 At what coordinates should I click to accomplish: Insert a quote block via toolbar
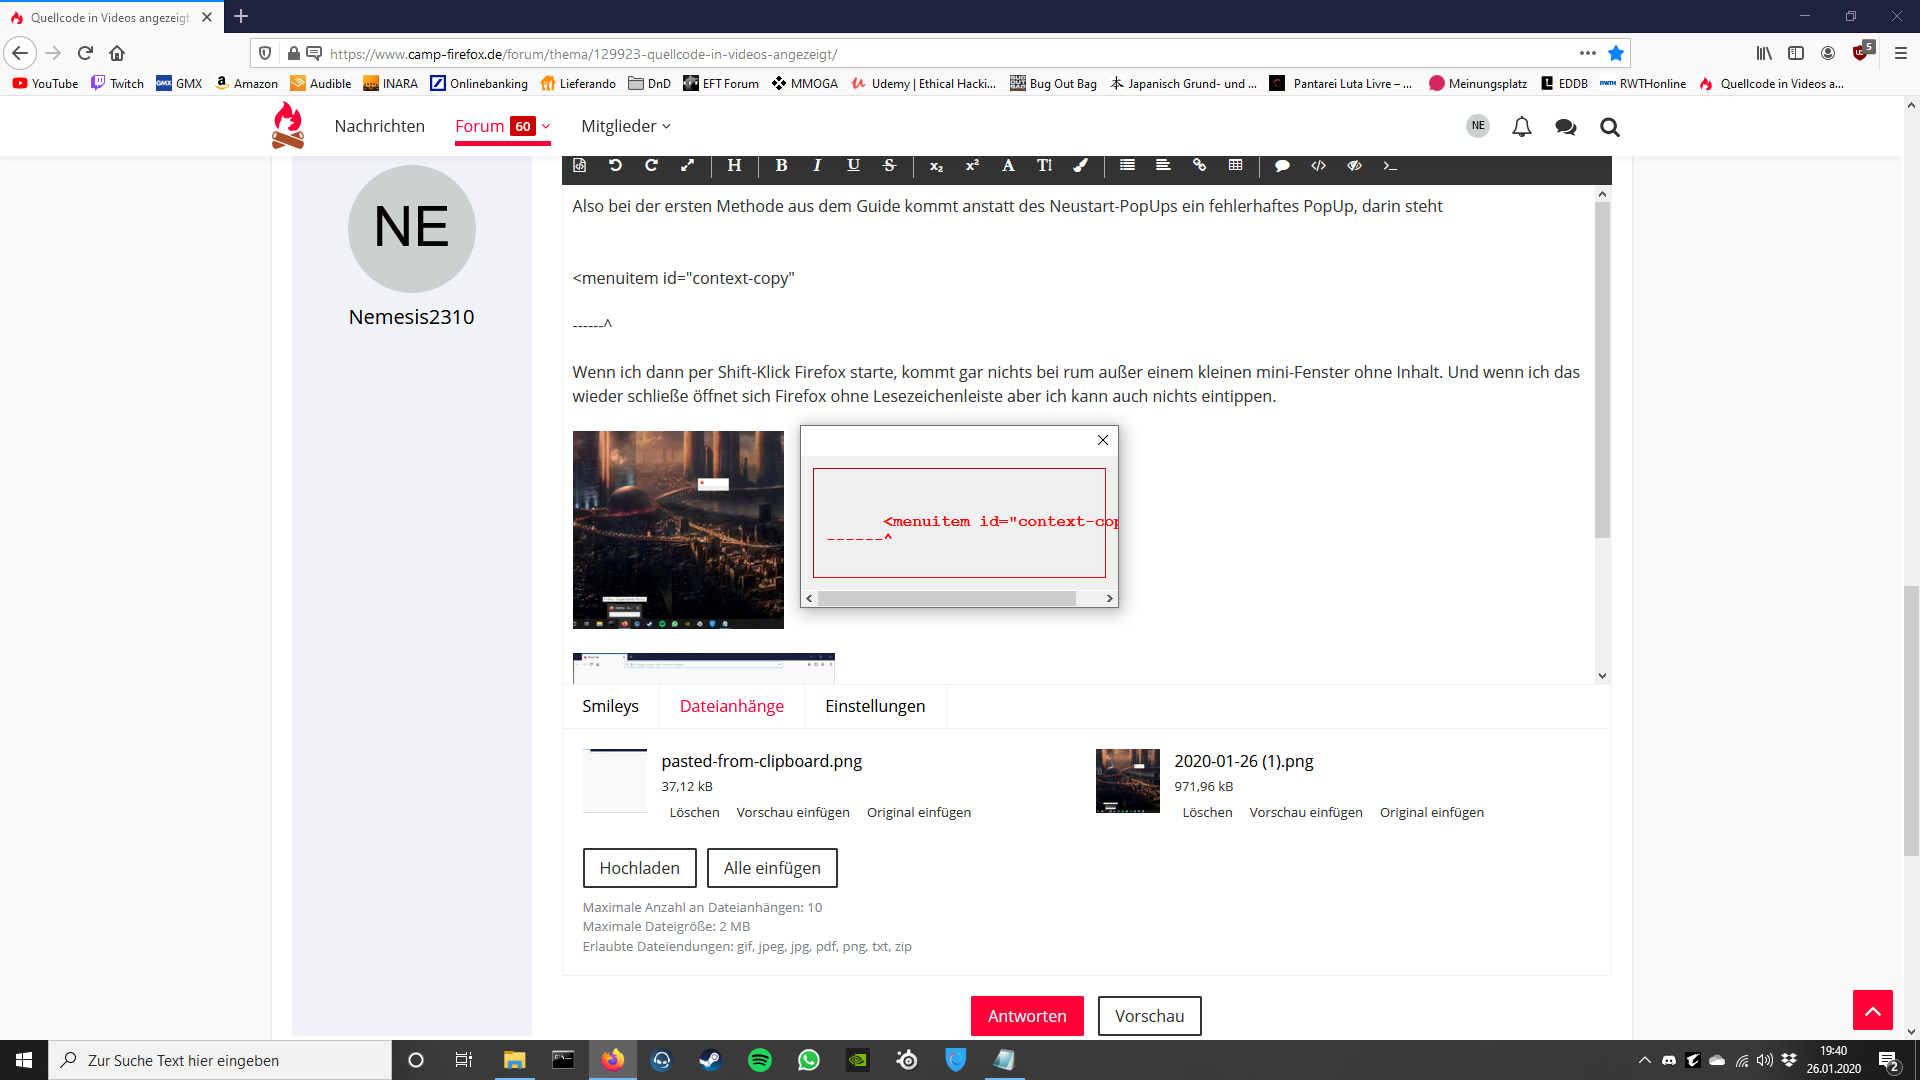1282,166
